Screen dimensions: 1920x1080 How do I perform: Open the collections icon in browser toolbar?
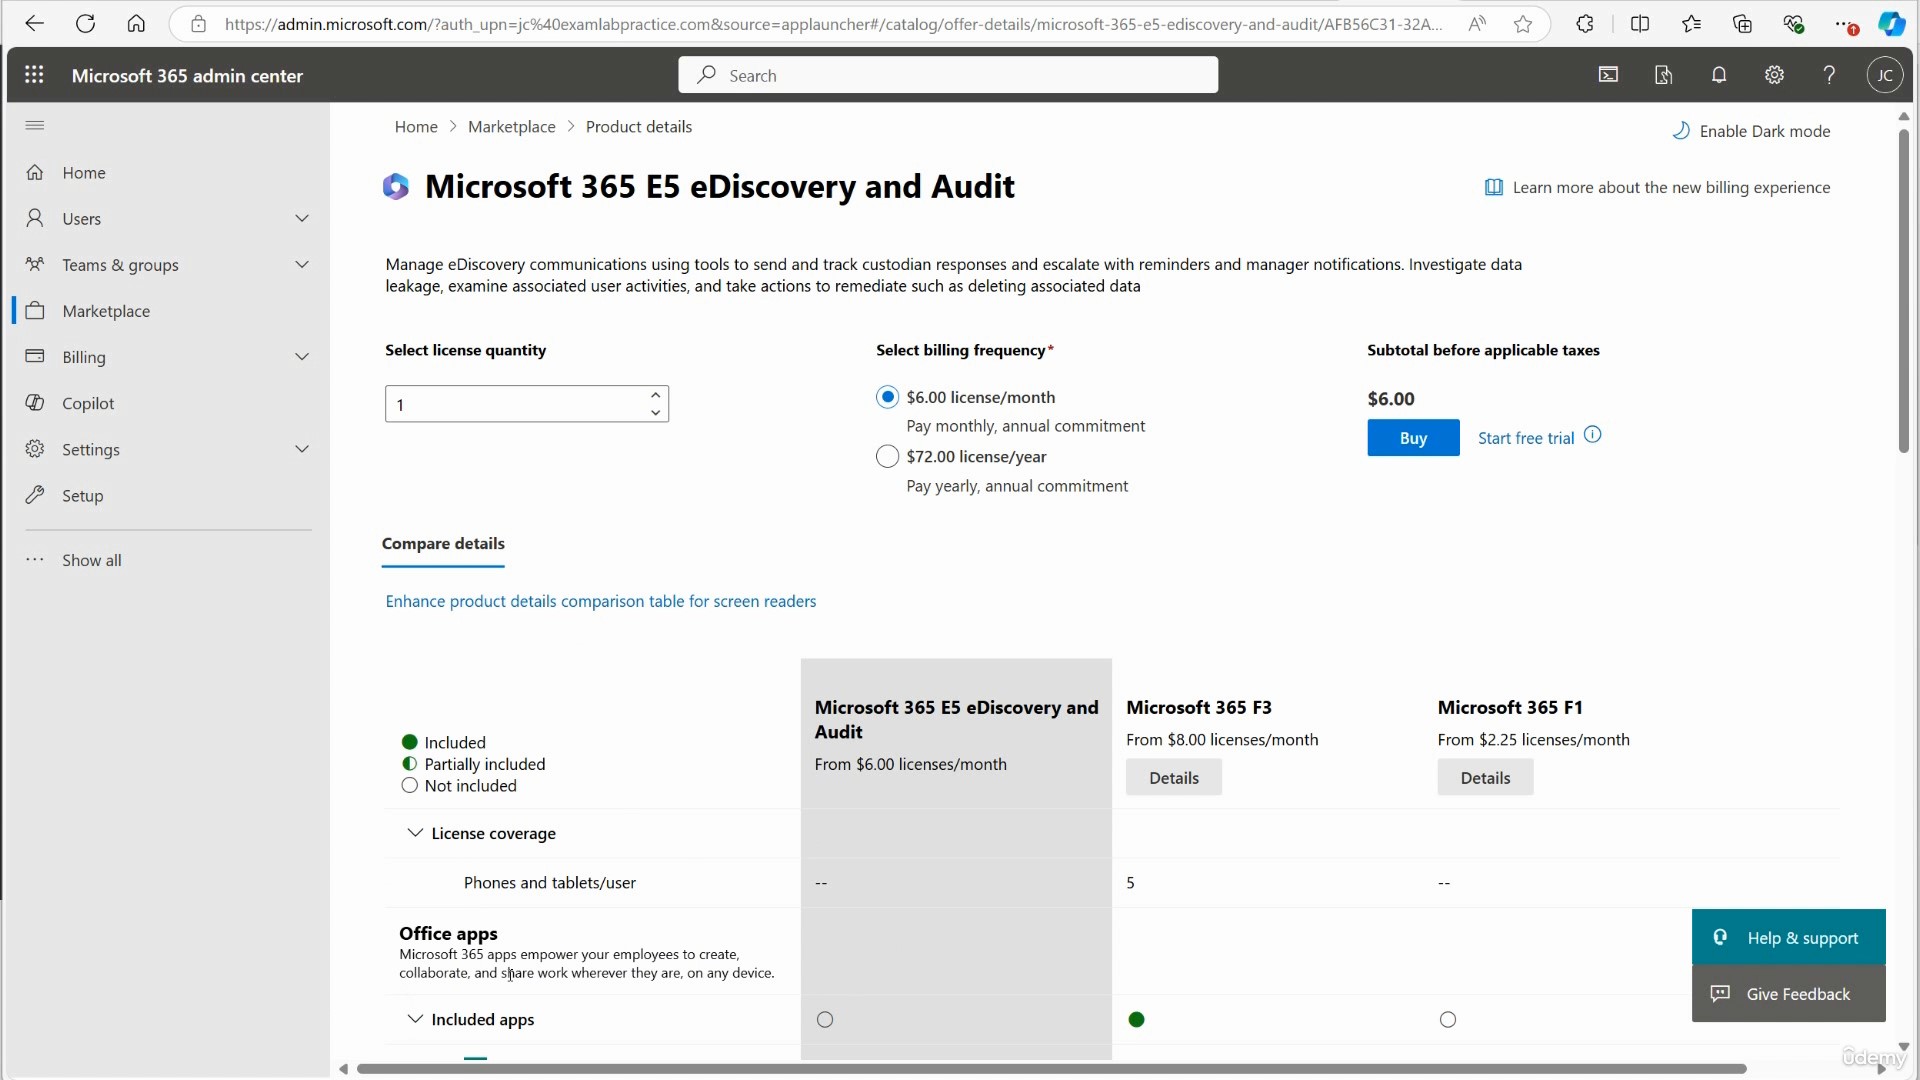click(1742, 24)
